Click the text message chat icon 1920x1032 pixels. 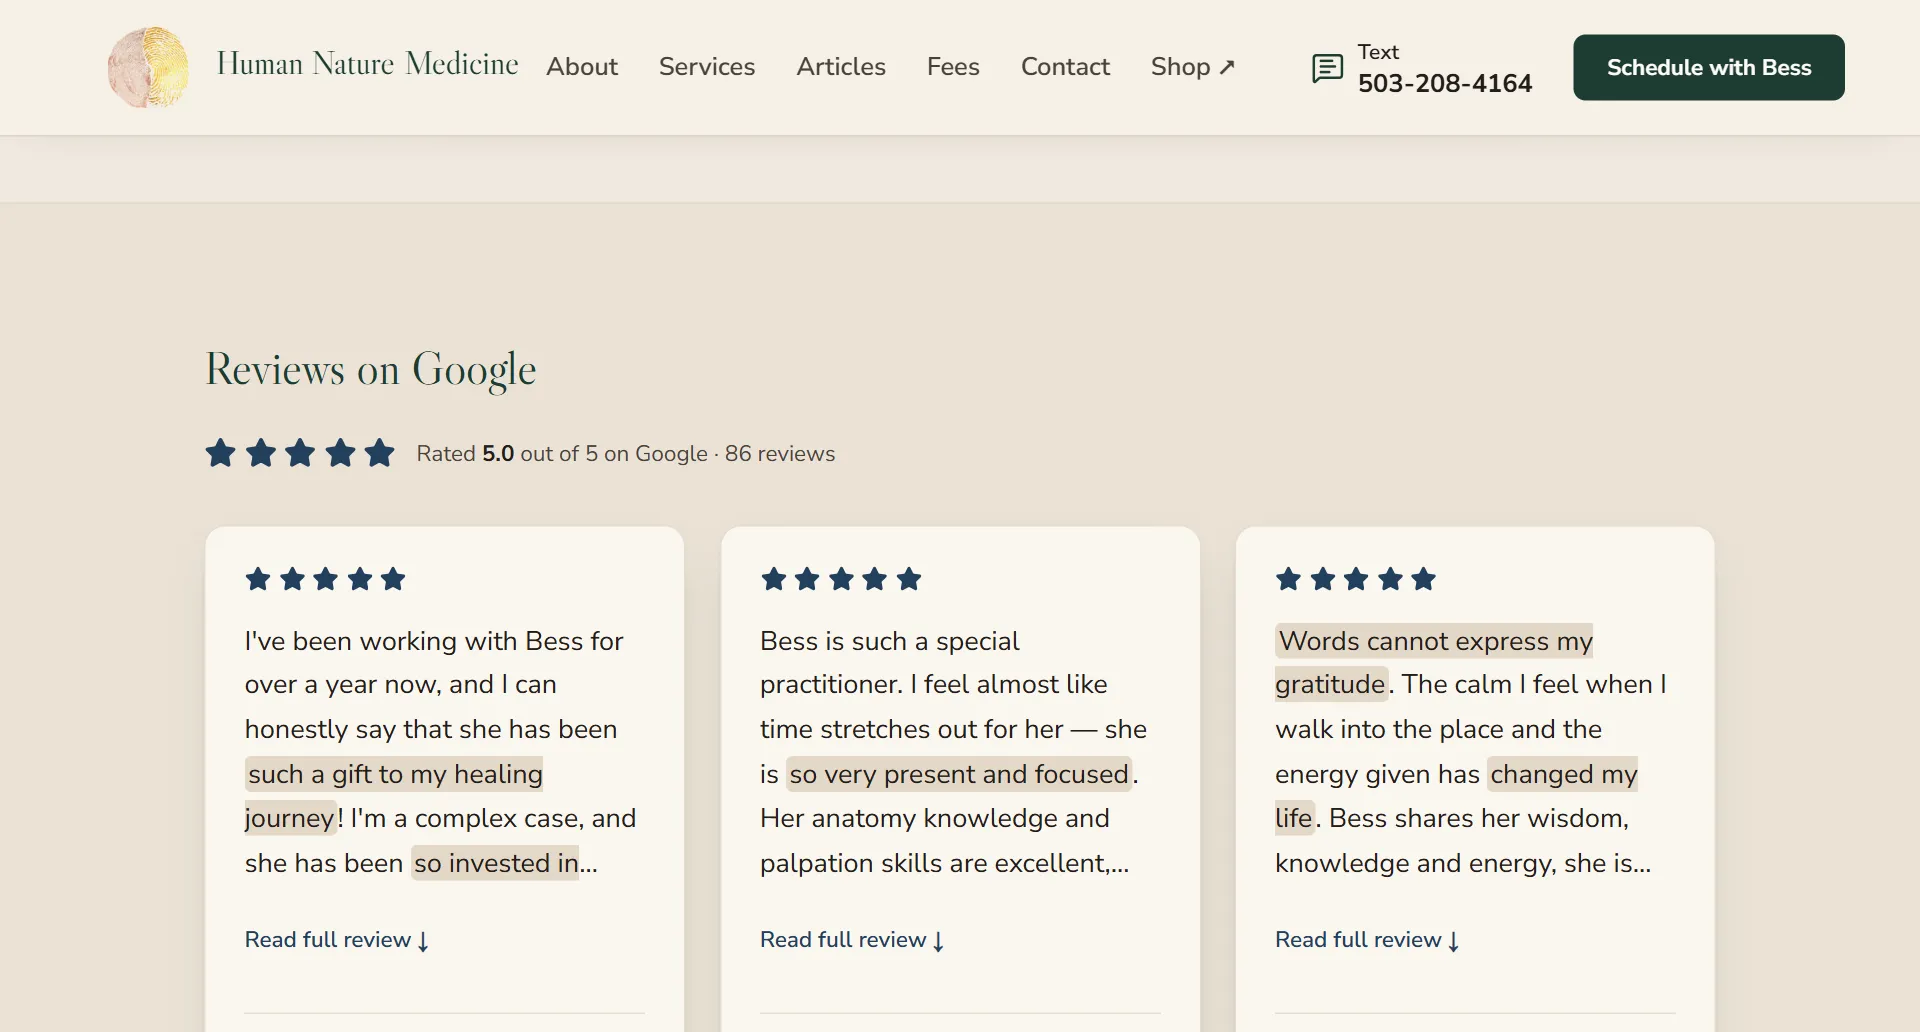[x=1327, y=68]
